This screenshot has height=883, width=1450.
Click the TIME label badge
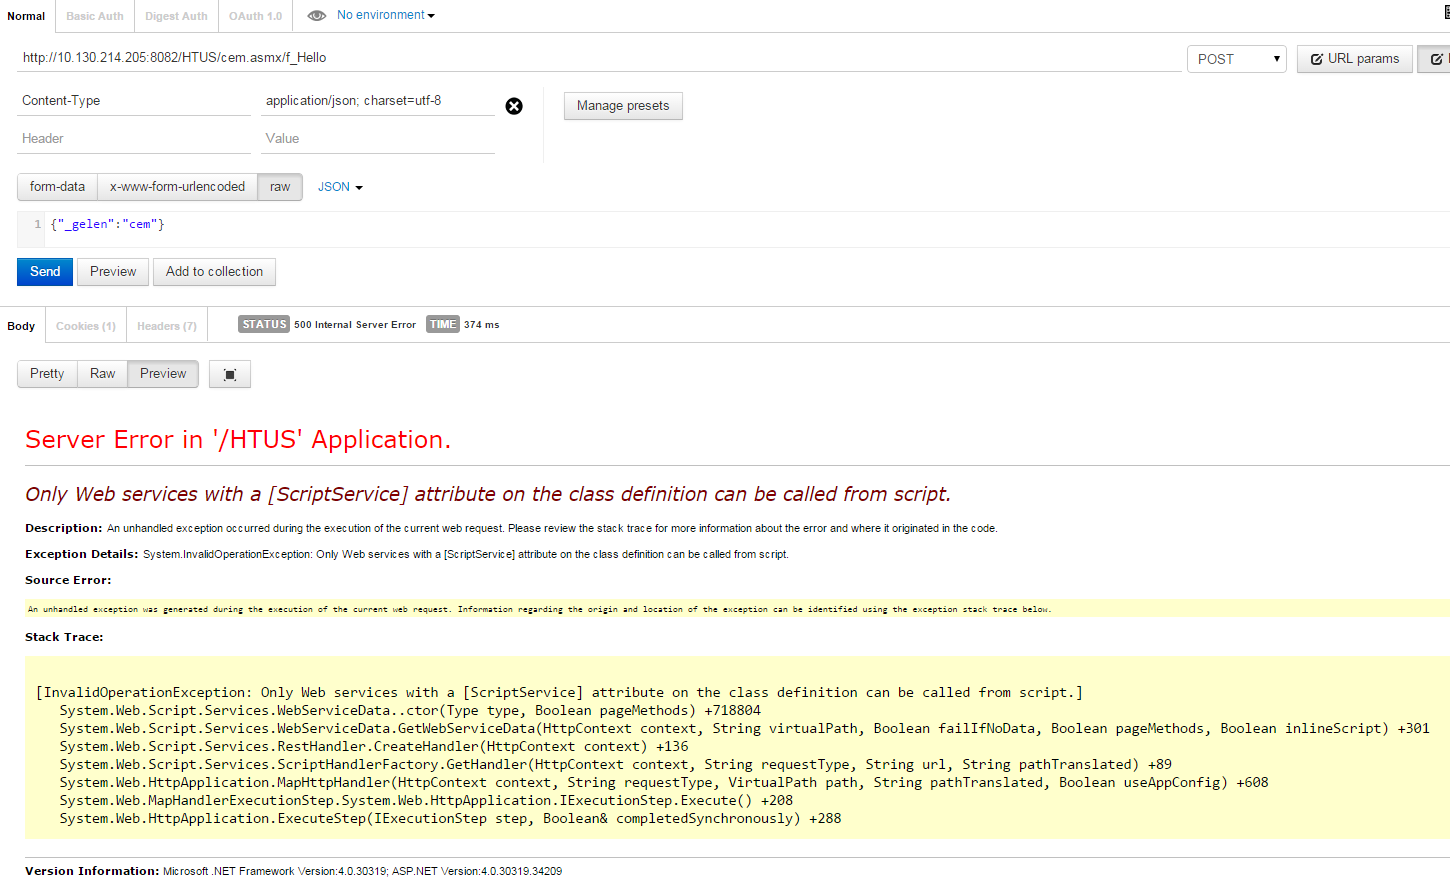tap(443, 324)
